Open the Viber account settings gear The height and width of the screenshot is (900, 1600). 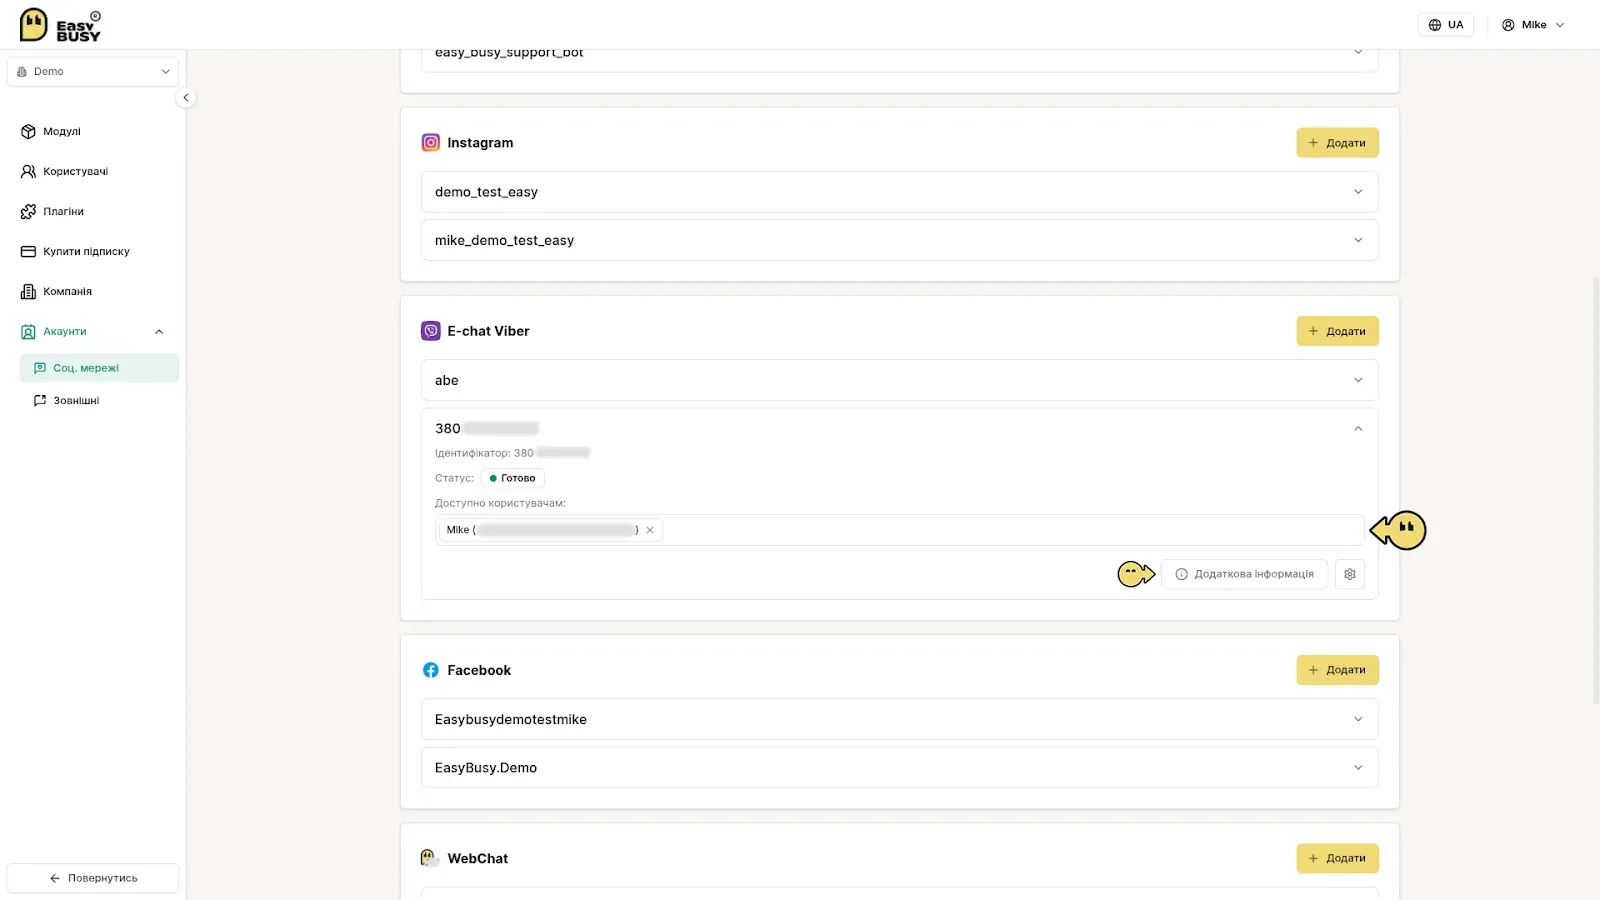(x=1350, y=574)
